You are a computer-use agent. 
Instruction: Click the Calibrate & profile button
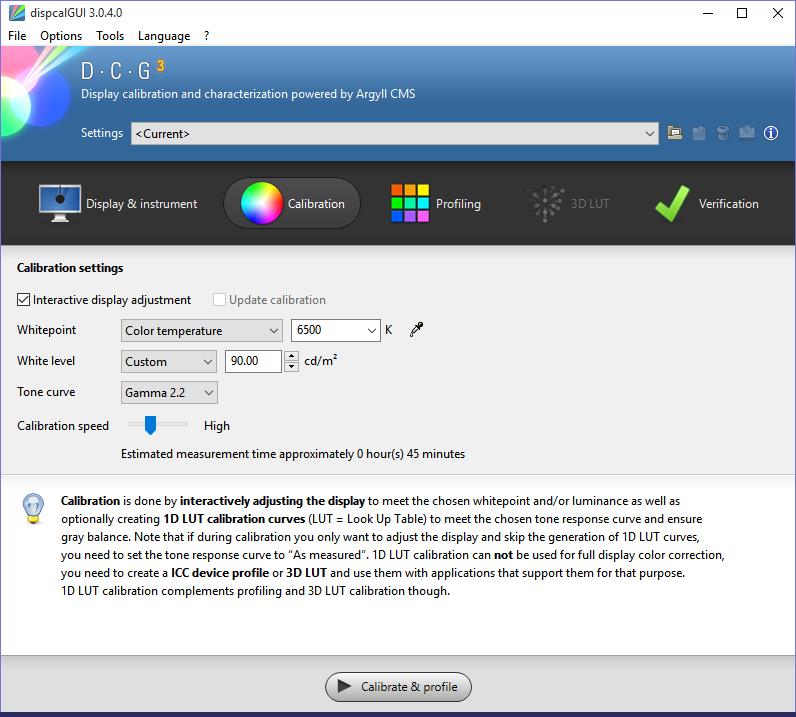399,687
